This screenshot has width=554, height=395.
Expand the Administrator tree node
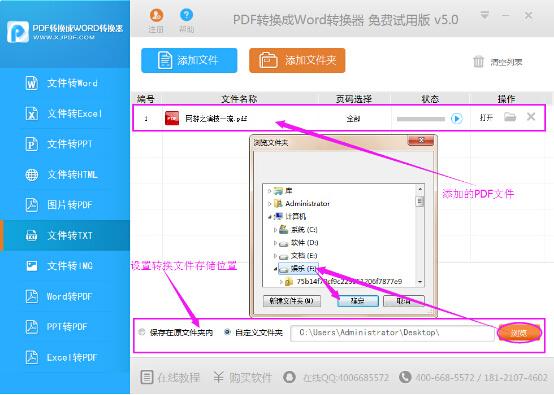(270, 204)
